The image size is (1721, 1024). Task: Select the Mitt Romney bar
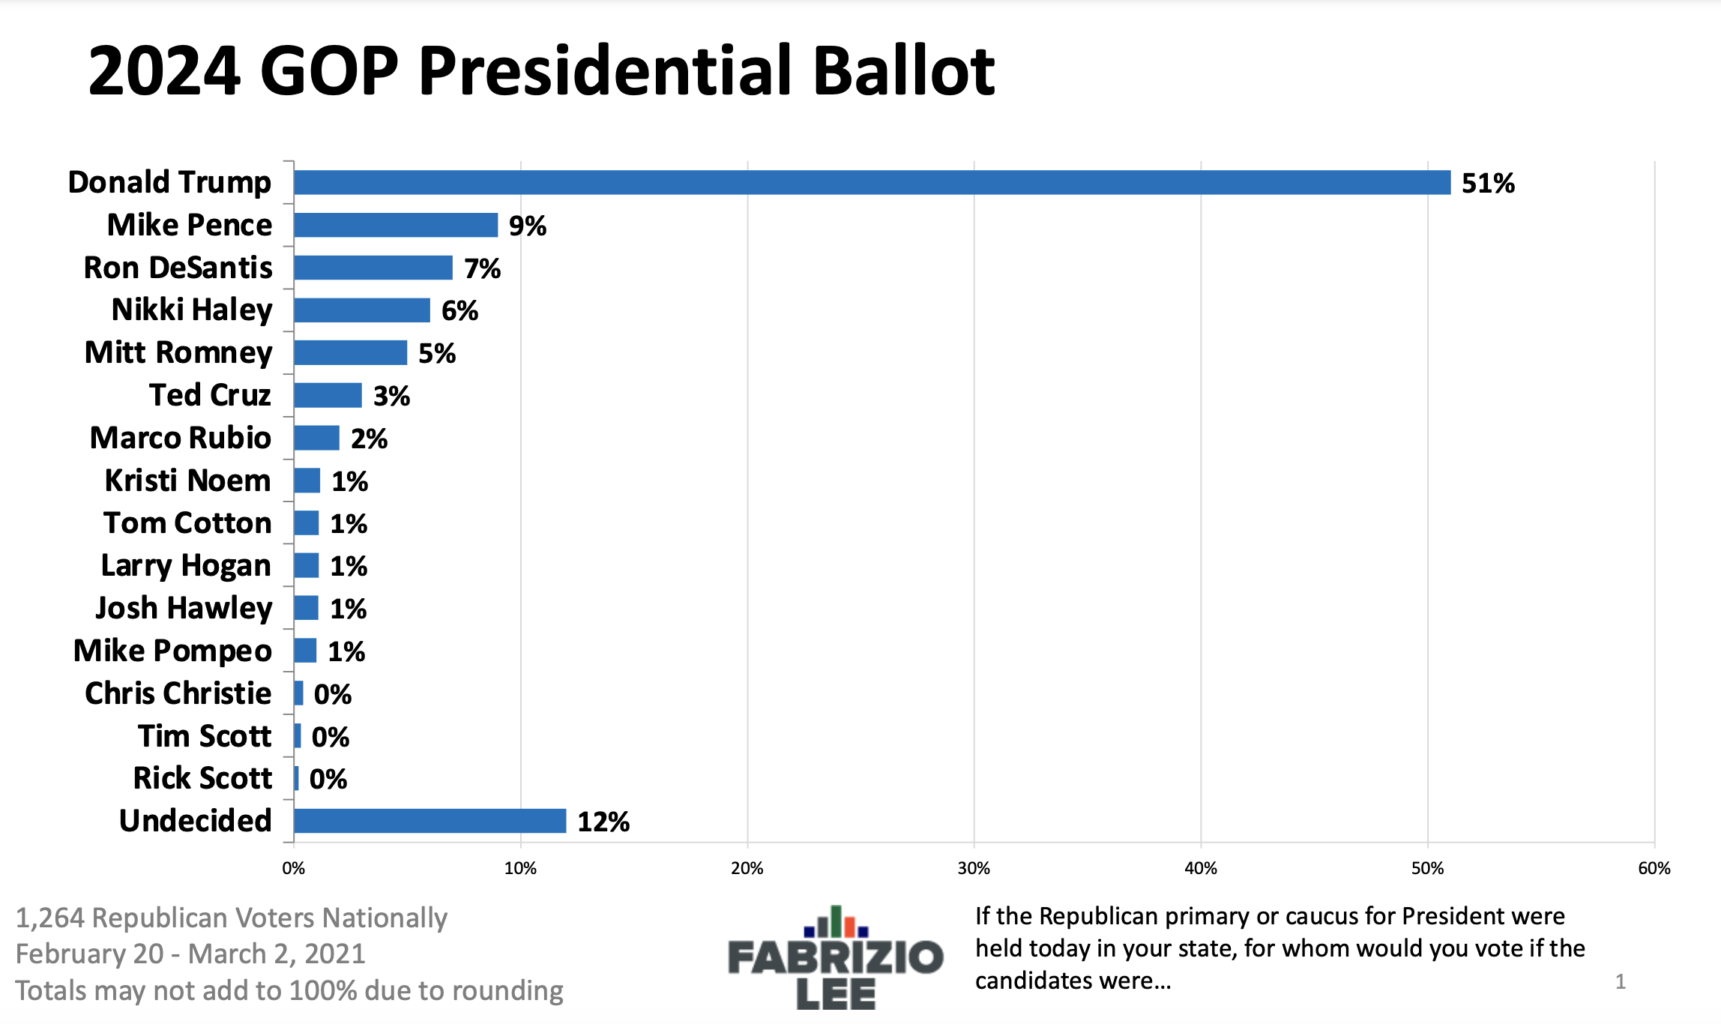coord(350,353)
